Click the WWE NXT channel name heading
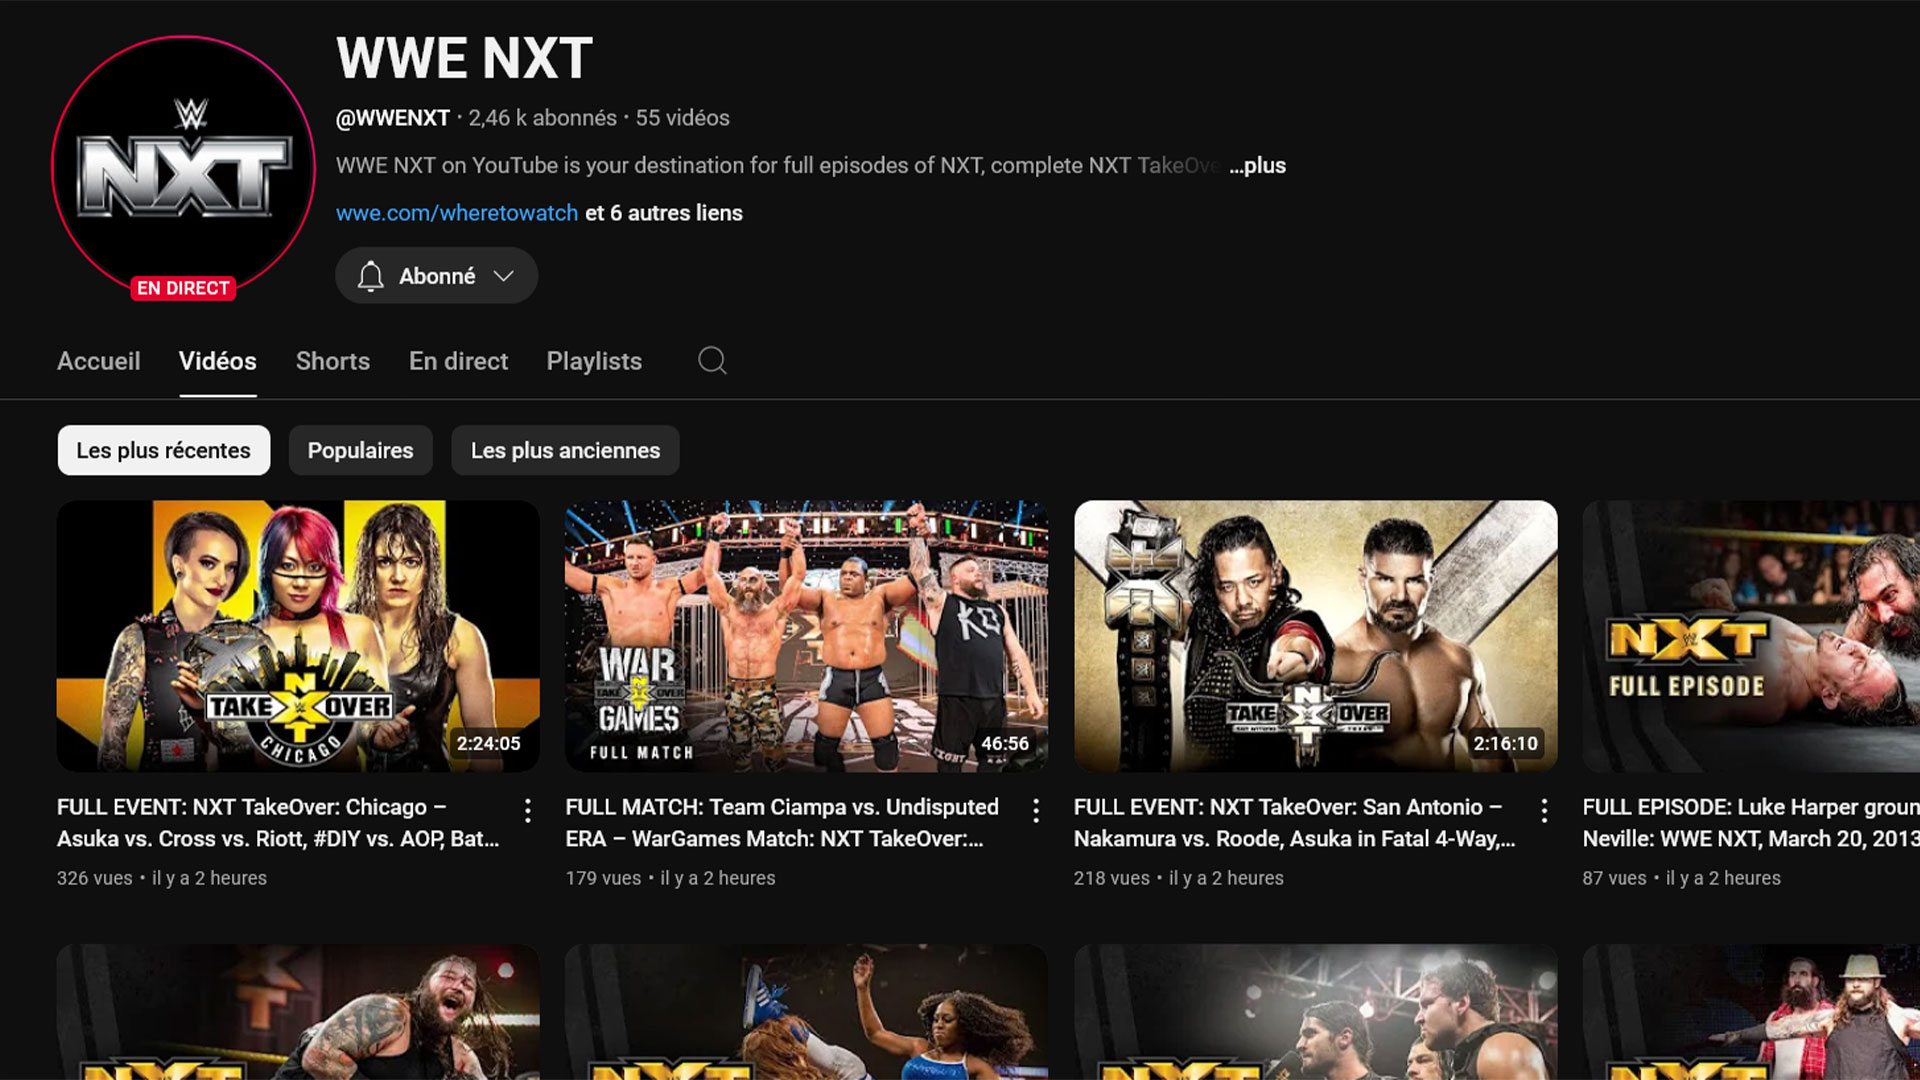The image size is (1920, 1080). coord(465,58)
